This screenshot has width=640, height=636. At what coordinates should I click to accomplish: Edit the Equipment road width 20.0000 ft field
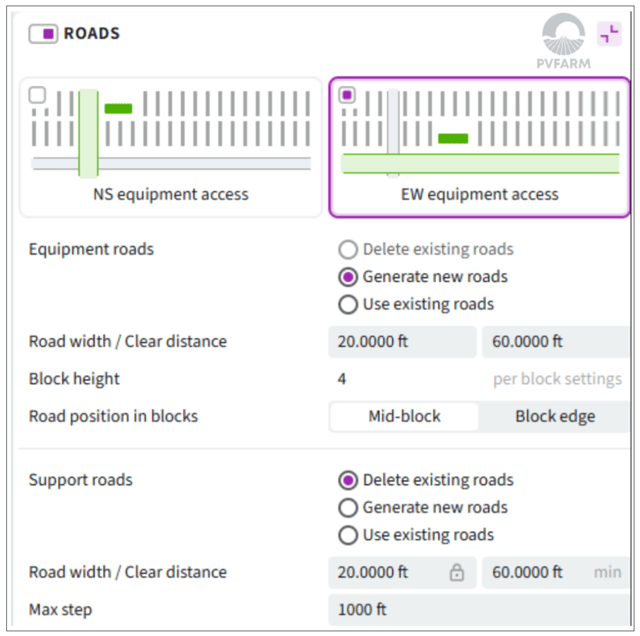pyautogui.click(x=402, y=342)
